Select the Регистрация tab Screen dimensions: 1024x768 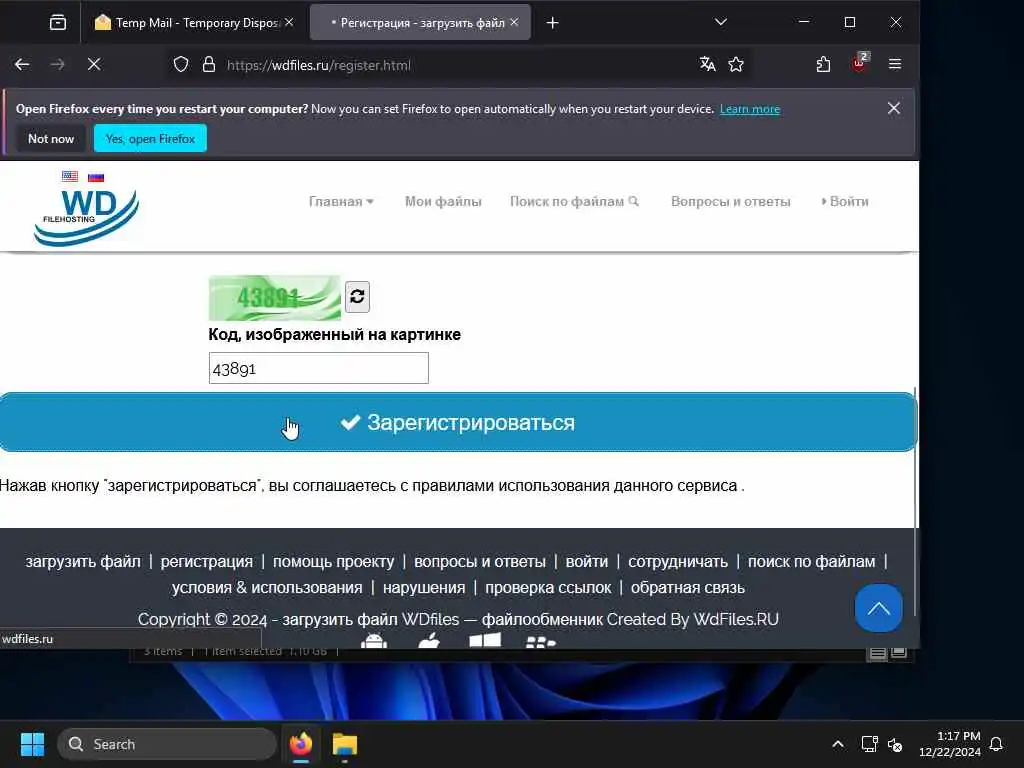(x=420, y=23)
